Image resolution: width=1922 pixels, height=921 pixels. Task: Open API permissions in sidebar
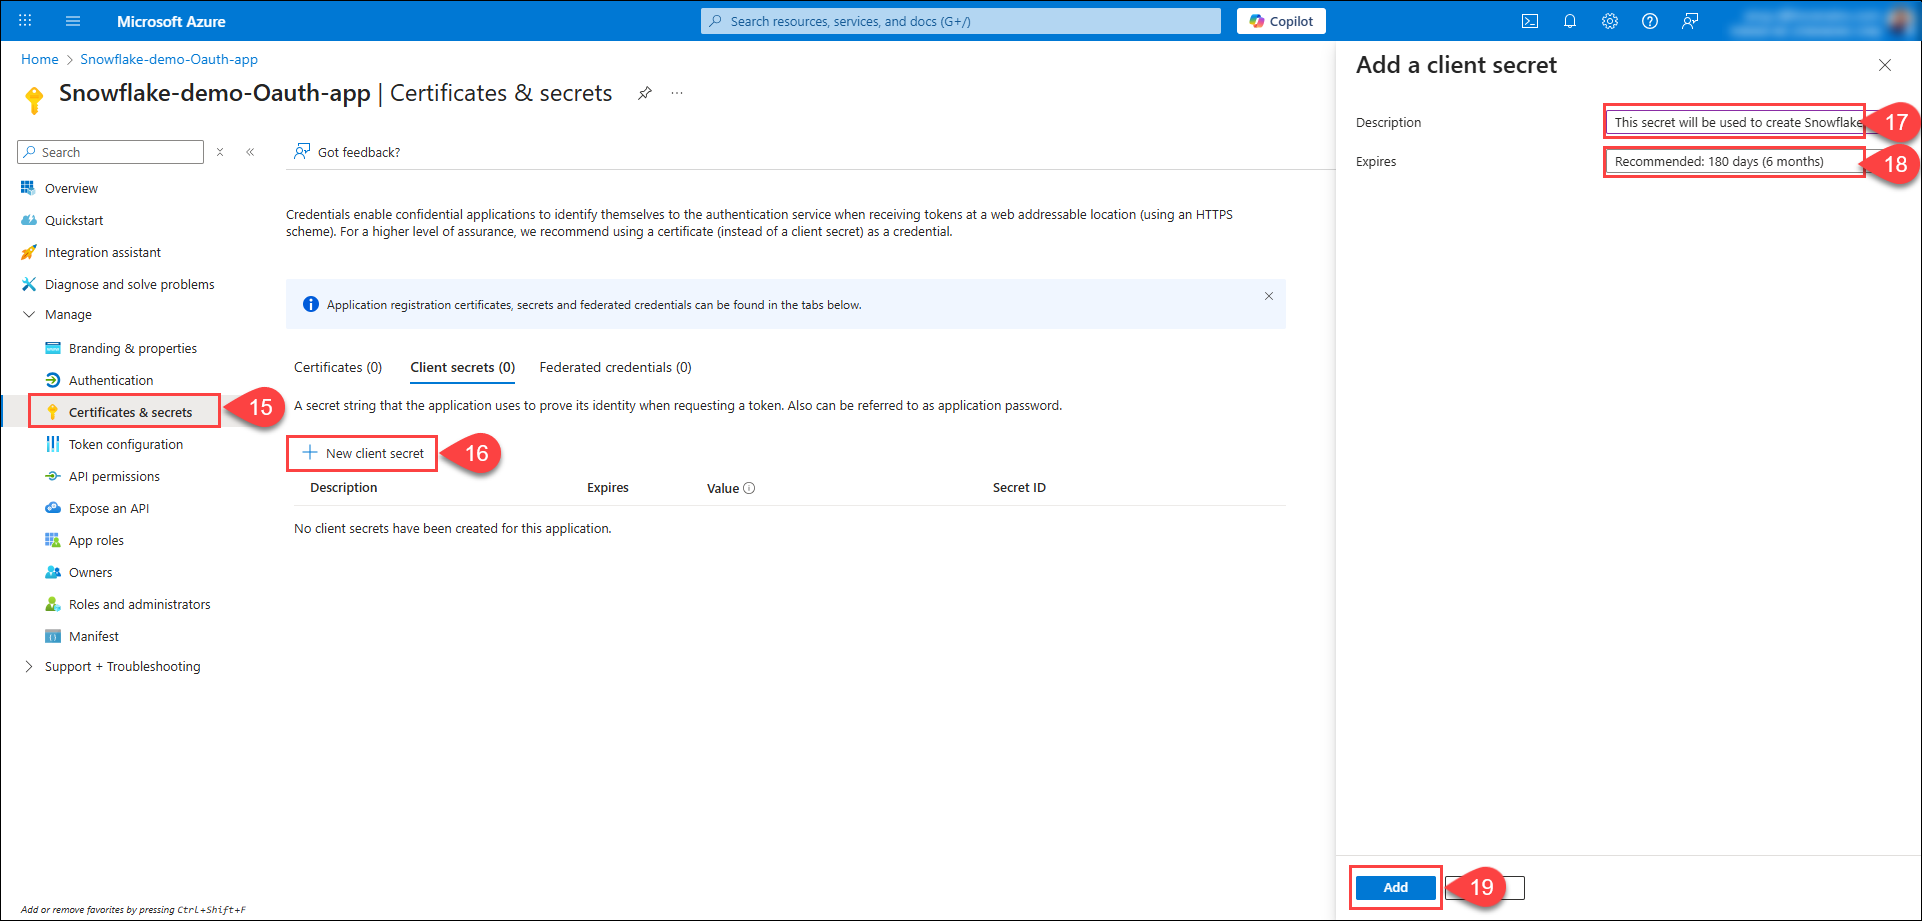pyautogui.click(x=114, y=476)
